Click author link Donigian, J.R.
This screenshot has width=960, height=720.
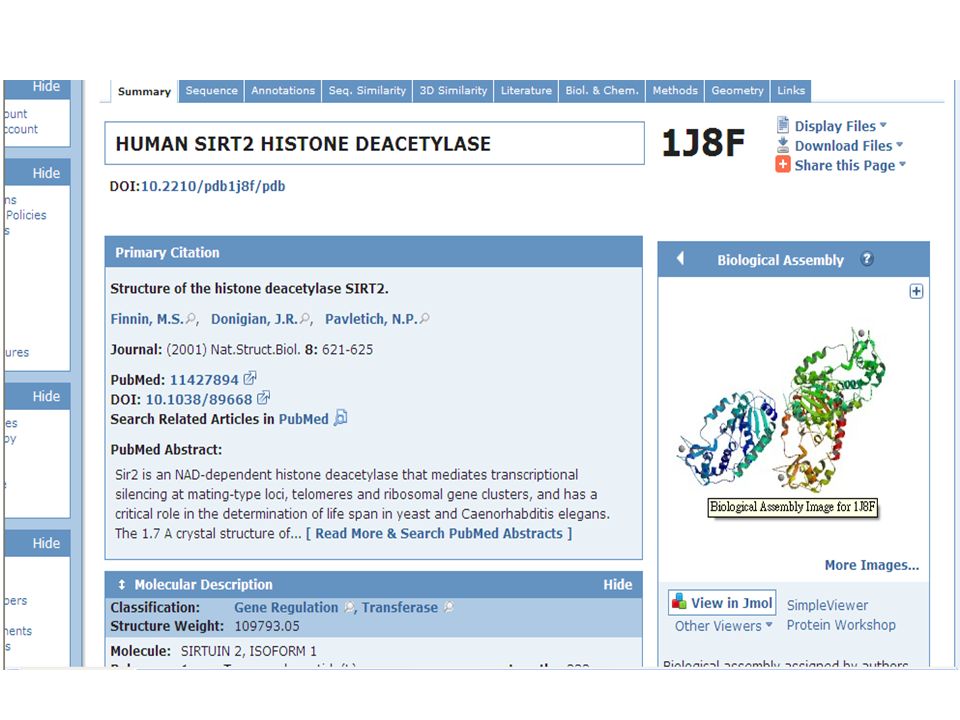pyautogui.click(x=254, y=319)
